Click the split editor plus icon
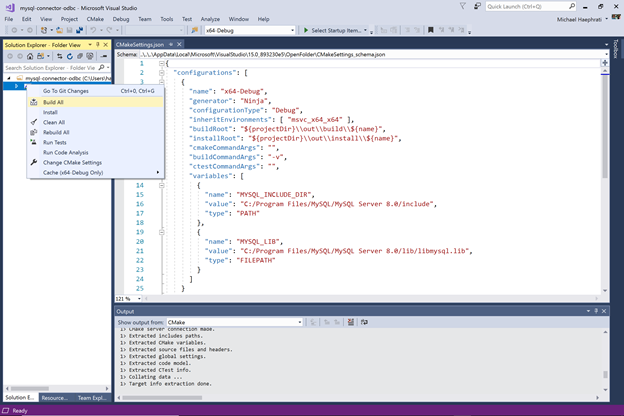The height and width of the screenshot is (416, 624). (x=605, y=63)
